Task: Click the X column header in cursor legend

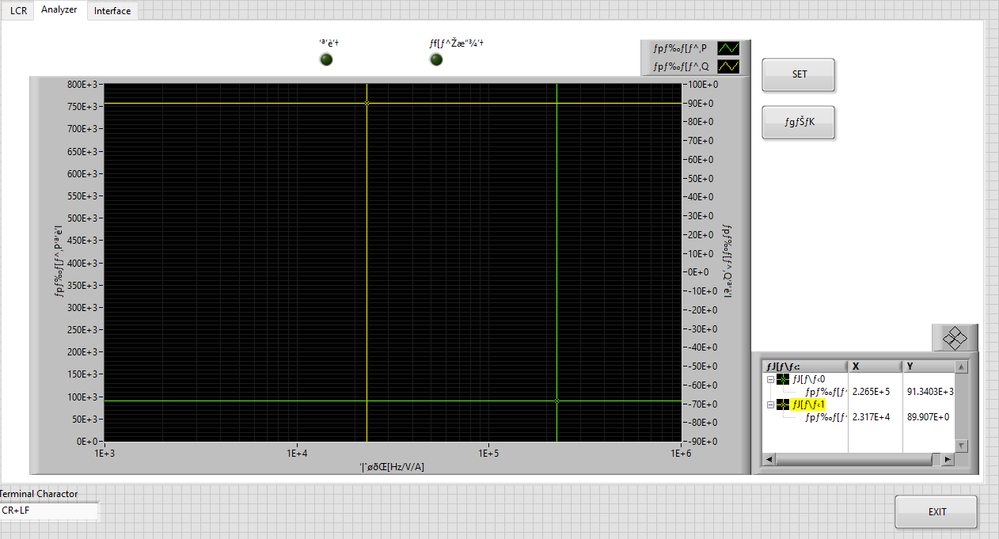Action: (x=874, y=366)
